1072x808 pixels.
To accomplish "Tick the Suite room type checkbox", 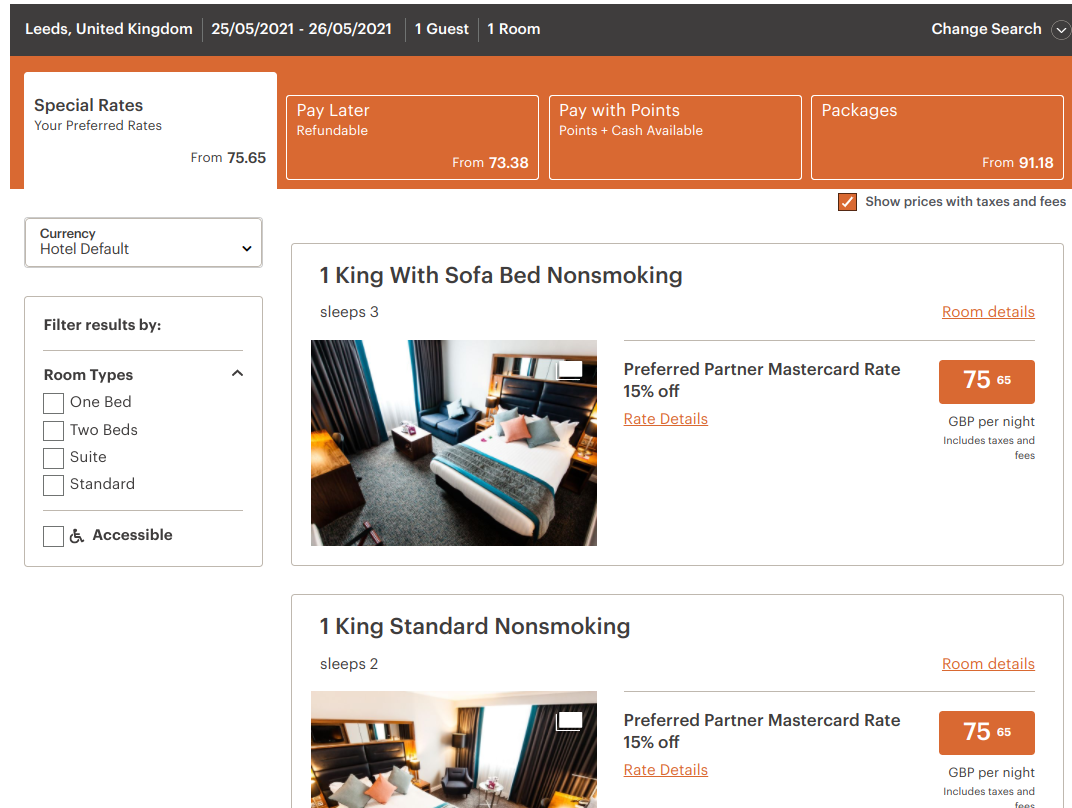I will point(54,458).
